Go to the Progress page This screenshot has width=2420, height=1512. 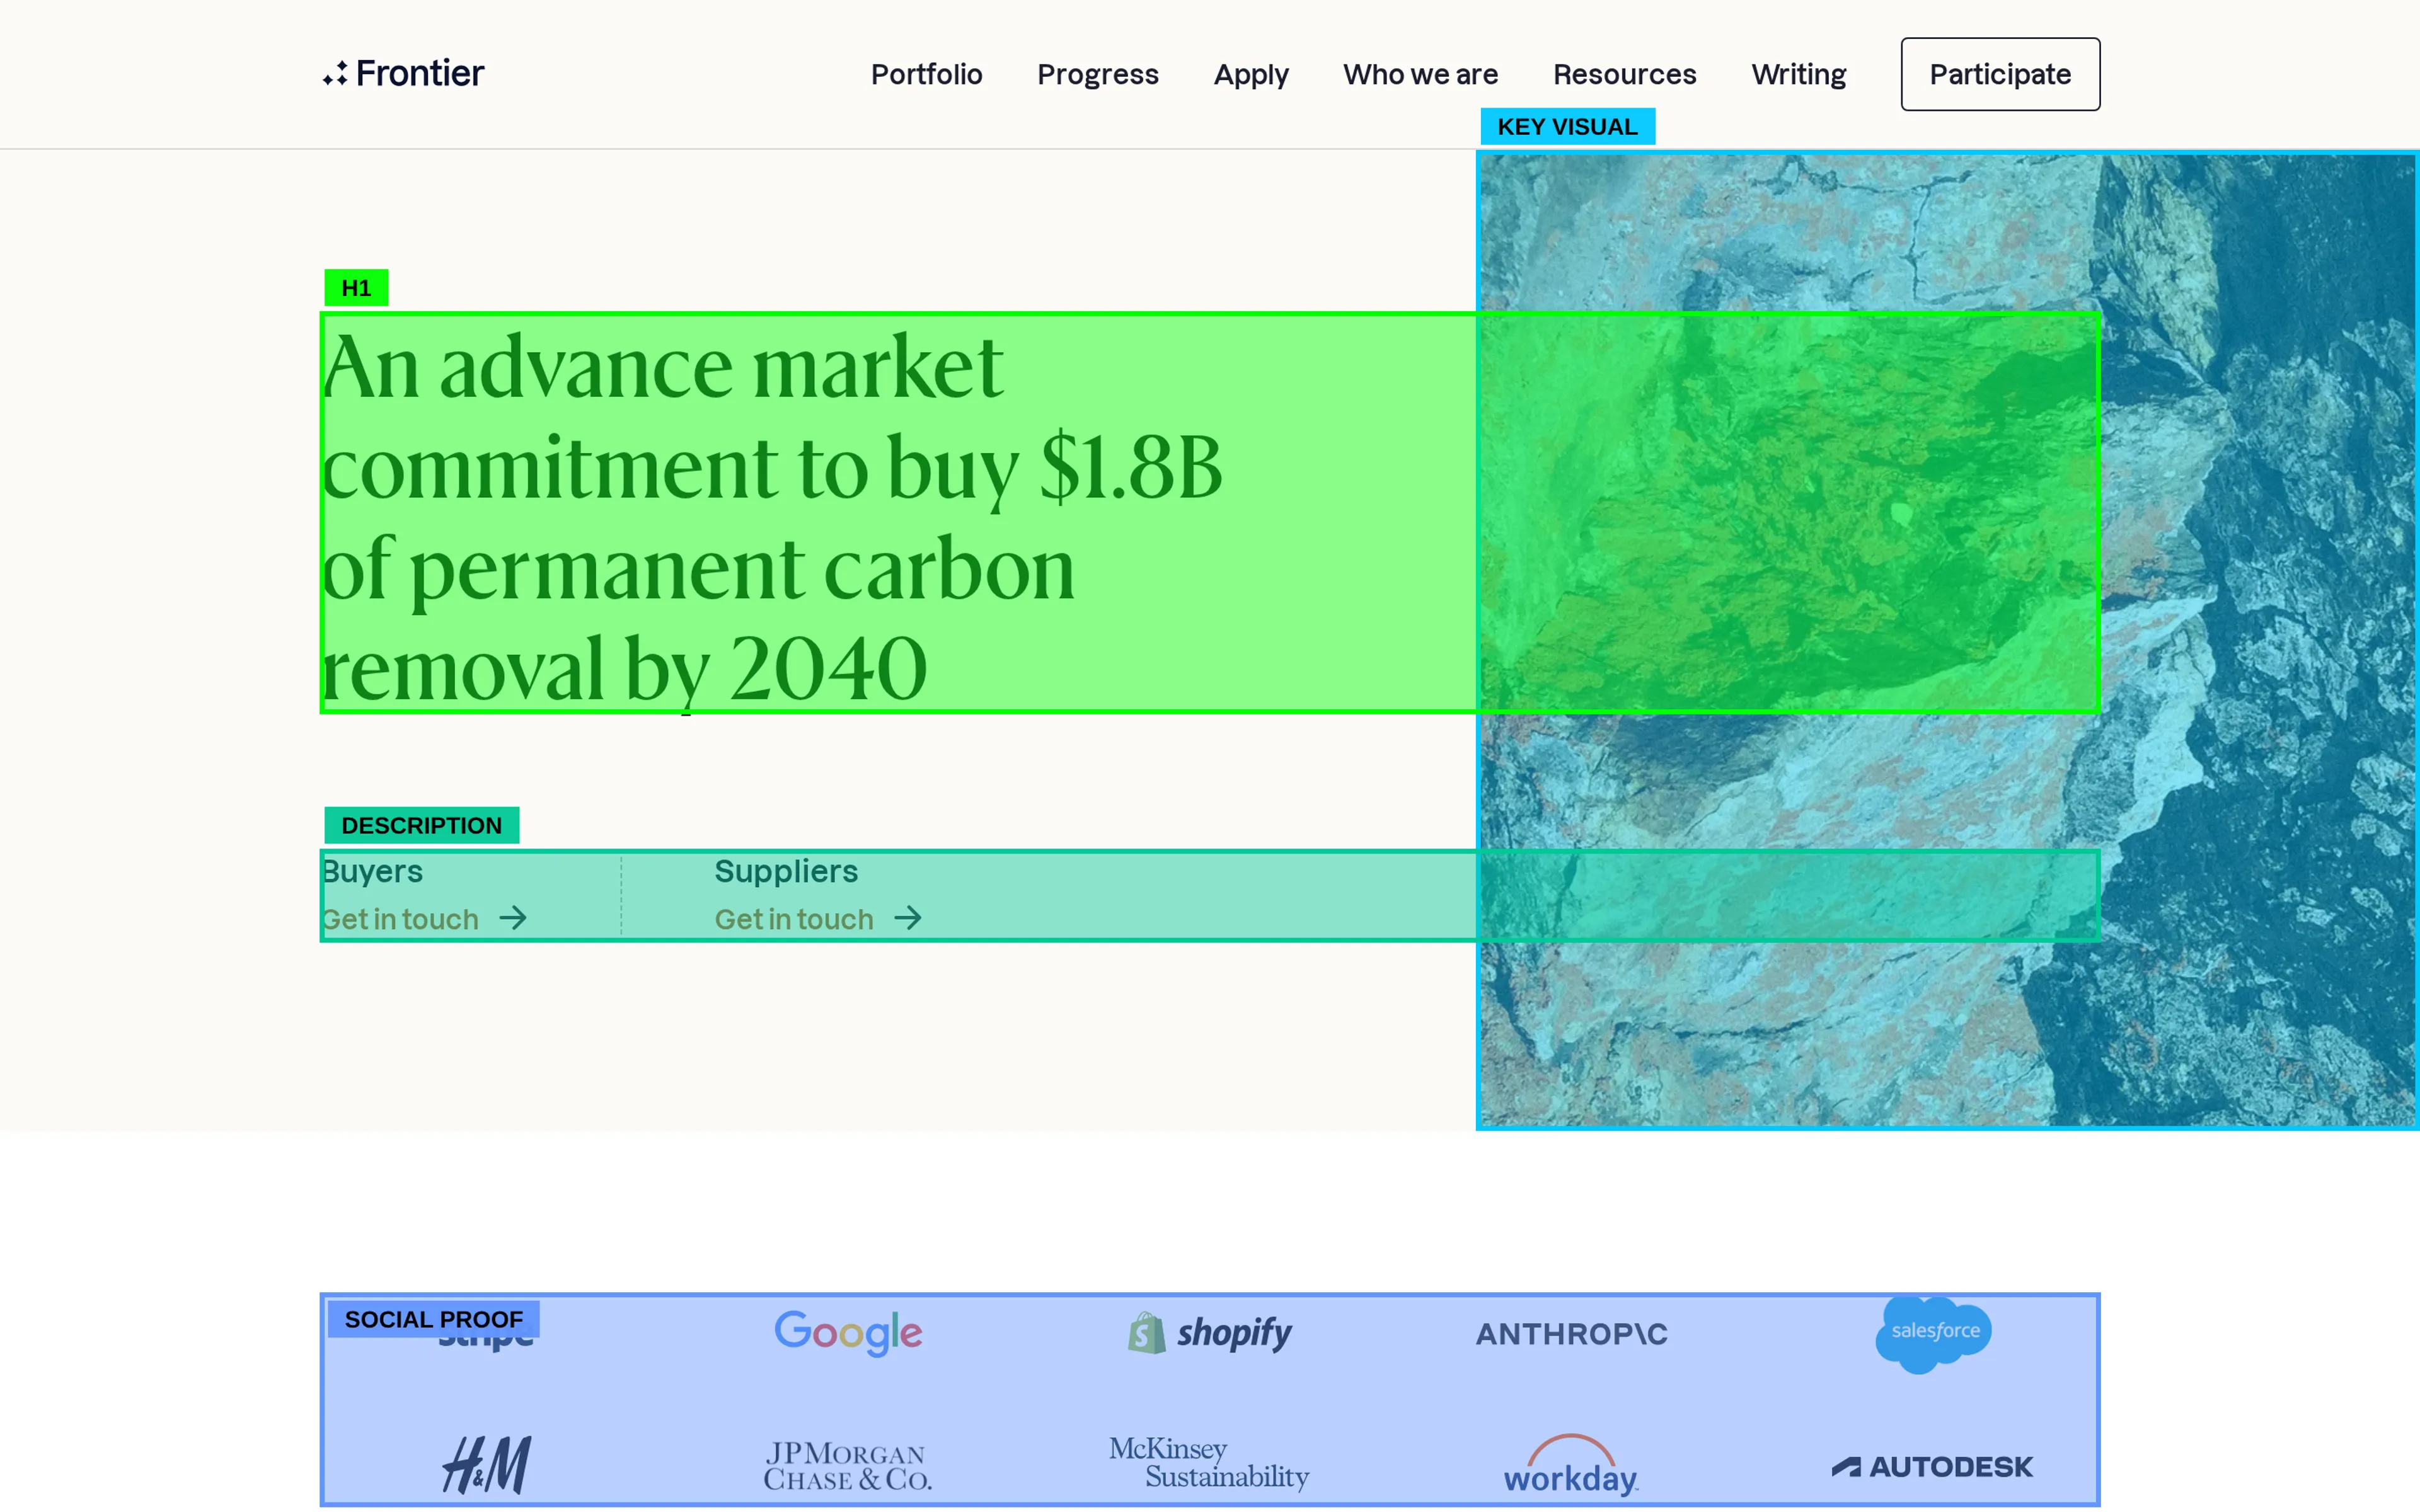coord(1097,75)
